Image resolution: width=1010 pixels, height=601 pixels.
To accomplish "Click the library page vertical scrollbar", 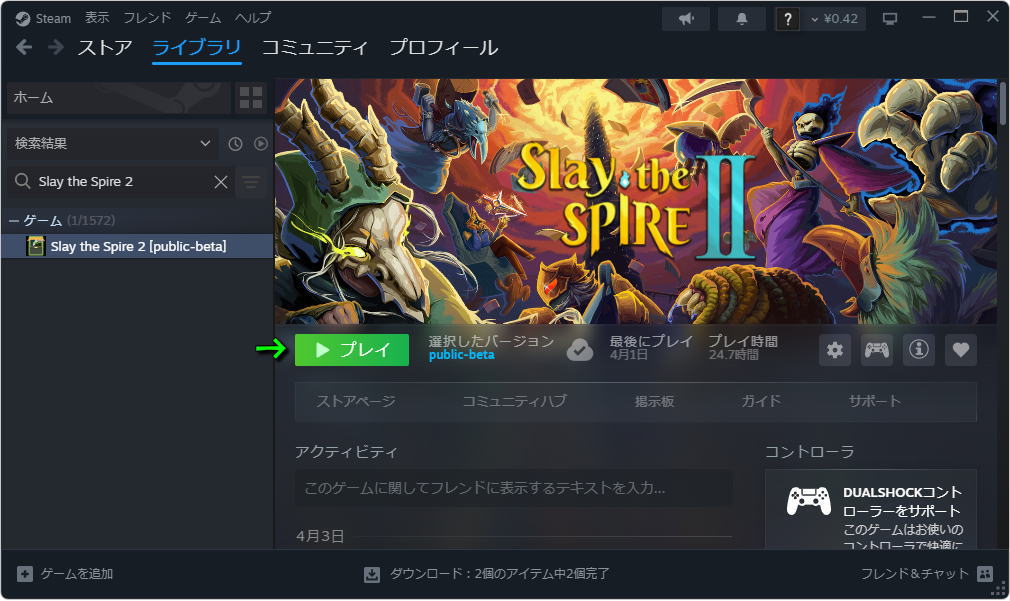I will click(x=1002, y=103).
